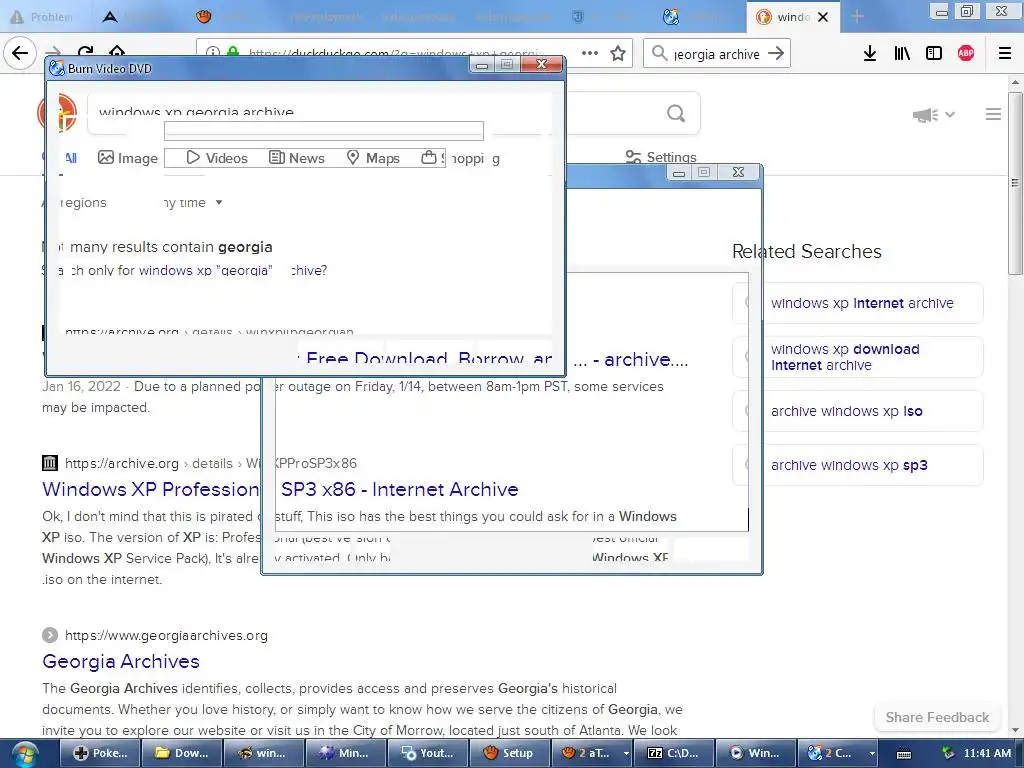Open the Adblock Plus ABP icon

[966, 54]
